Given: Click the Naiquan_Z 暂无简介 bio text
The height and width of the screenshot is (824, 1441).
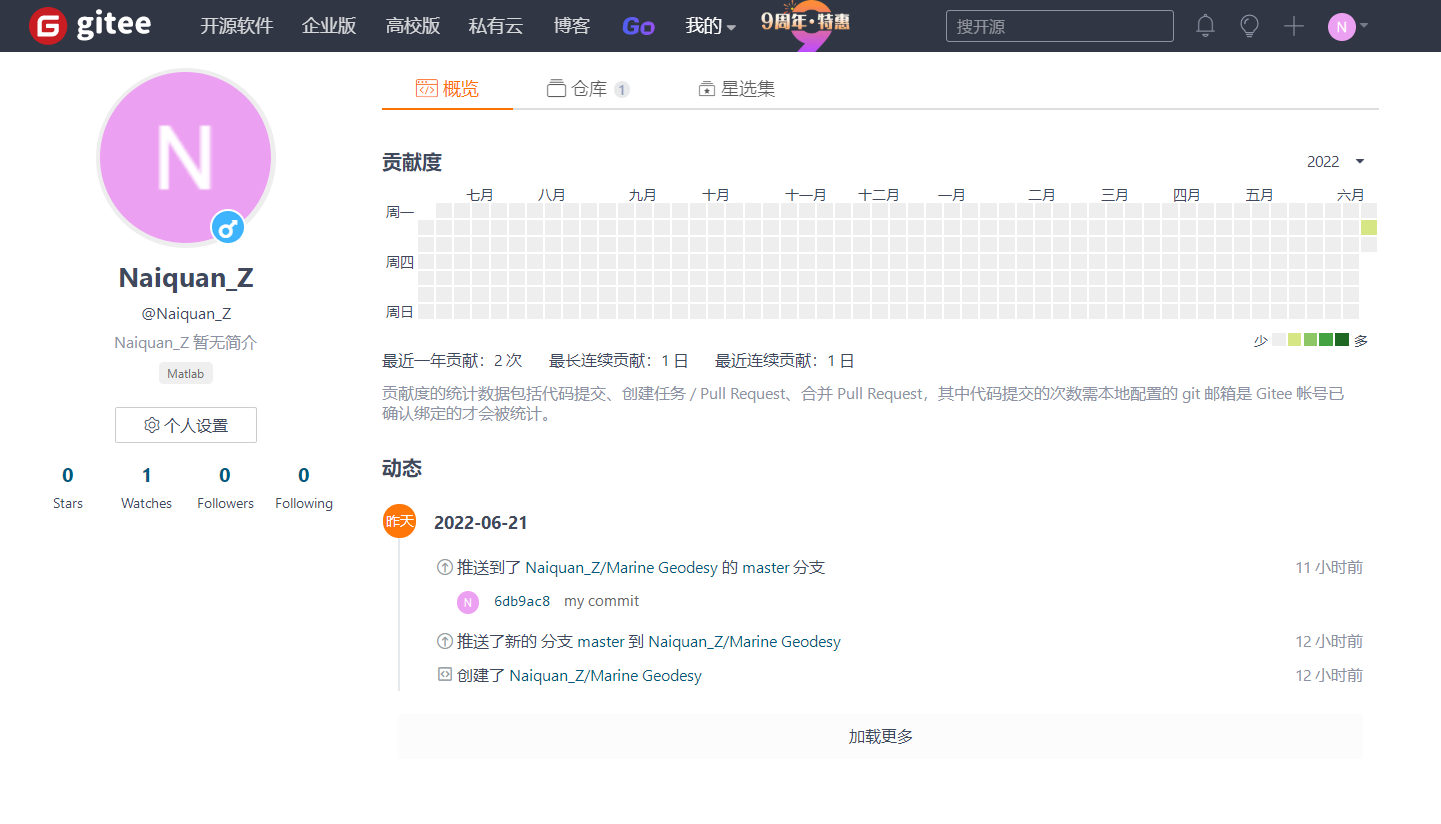Looking at the screenshot, I should [x=186, y=342].
